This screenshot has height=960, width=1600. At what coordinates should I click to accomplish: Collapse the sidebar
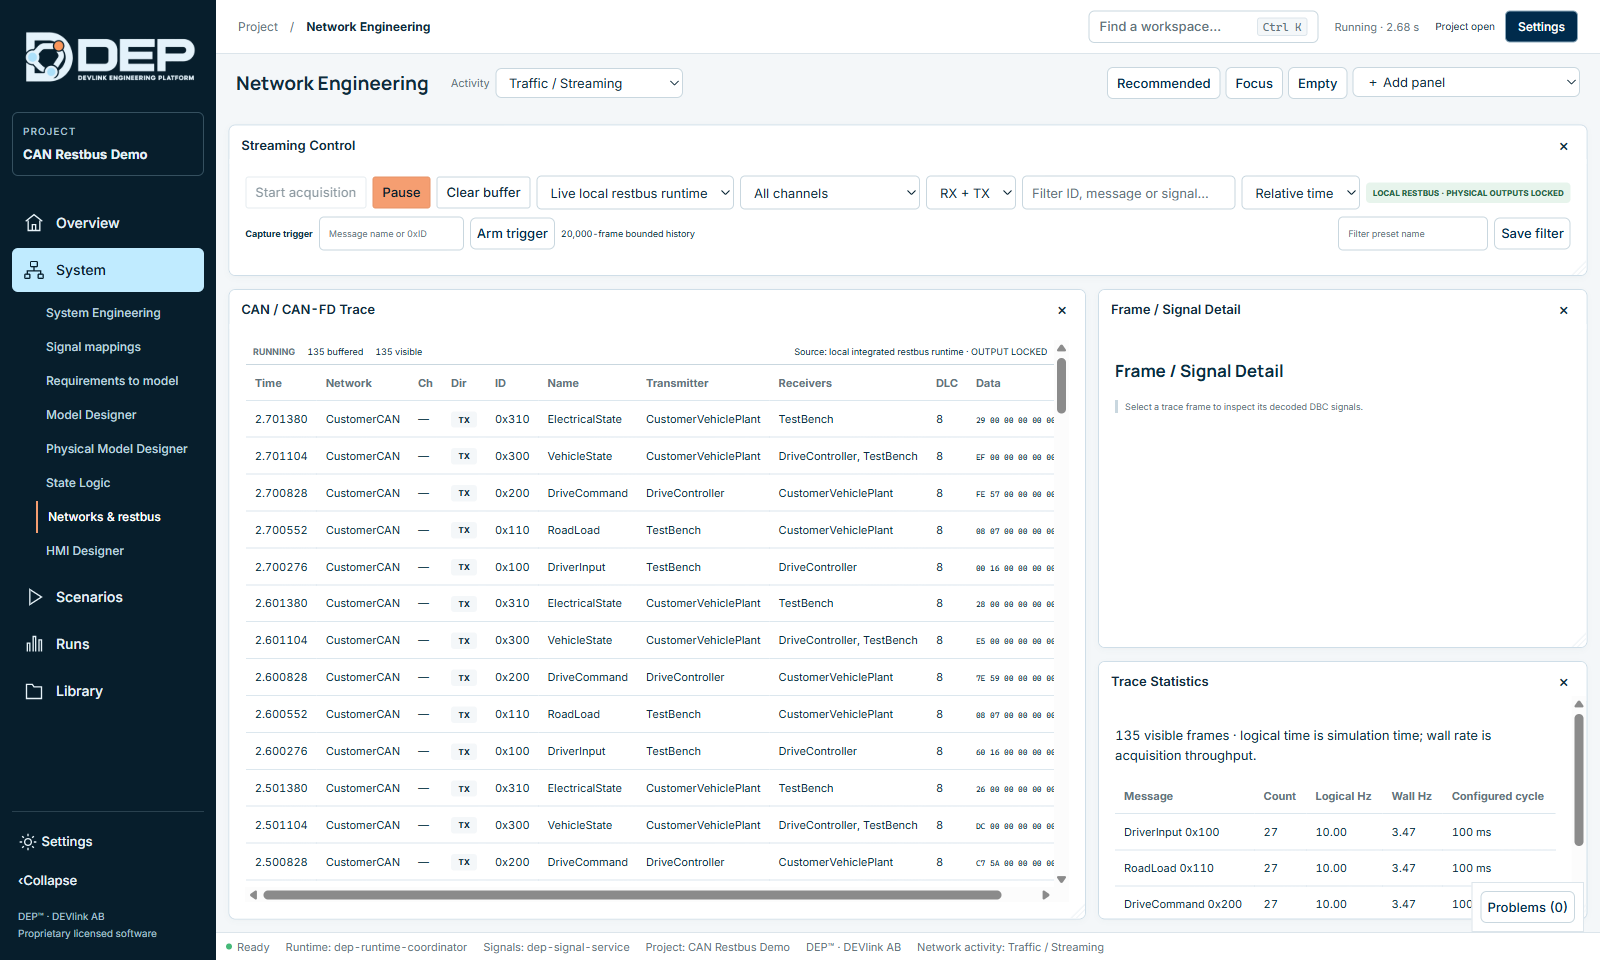tap(47, 881)
